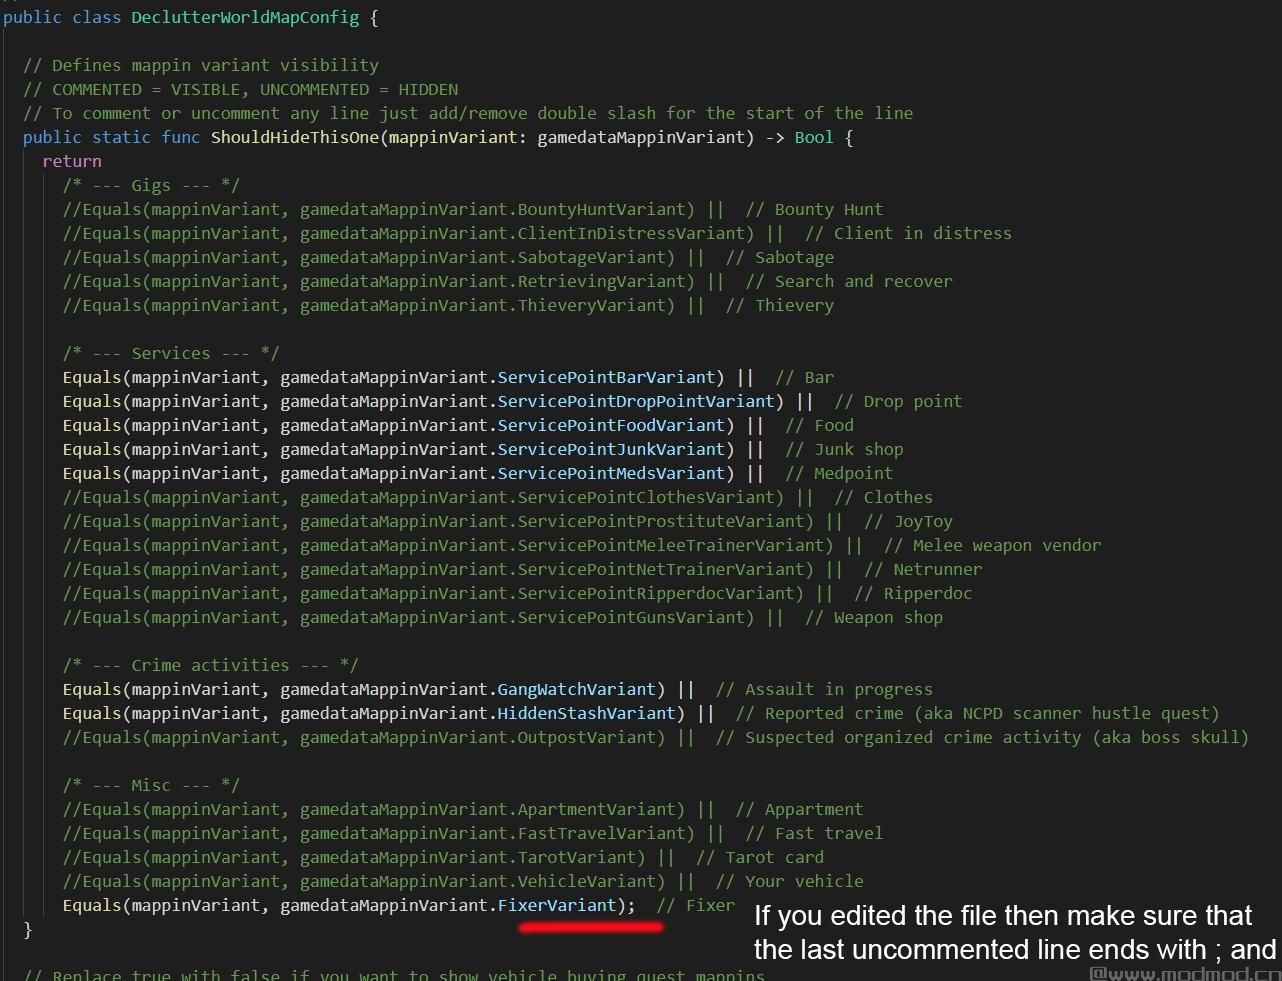
Task: Click OutpostVariant in commented line
Action: [587, 737]
